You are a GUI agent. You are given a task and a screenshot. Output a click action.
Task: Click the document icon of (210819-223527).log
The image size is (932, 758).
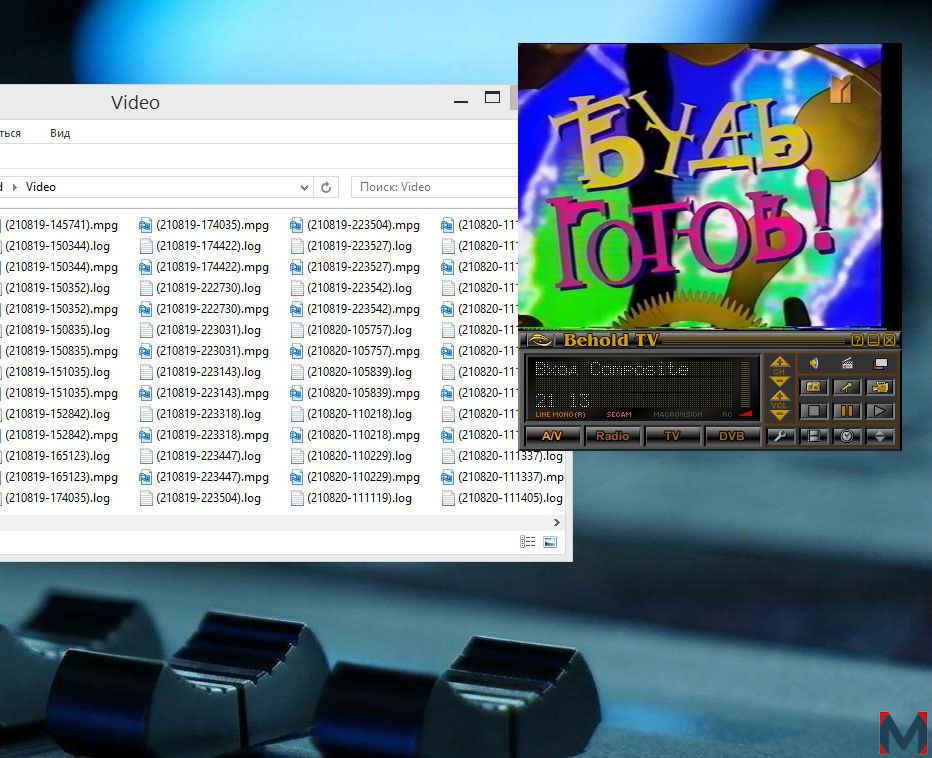297,246
